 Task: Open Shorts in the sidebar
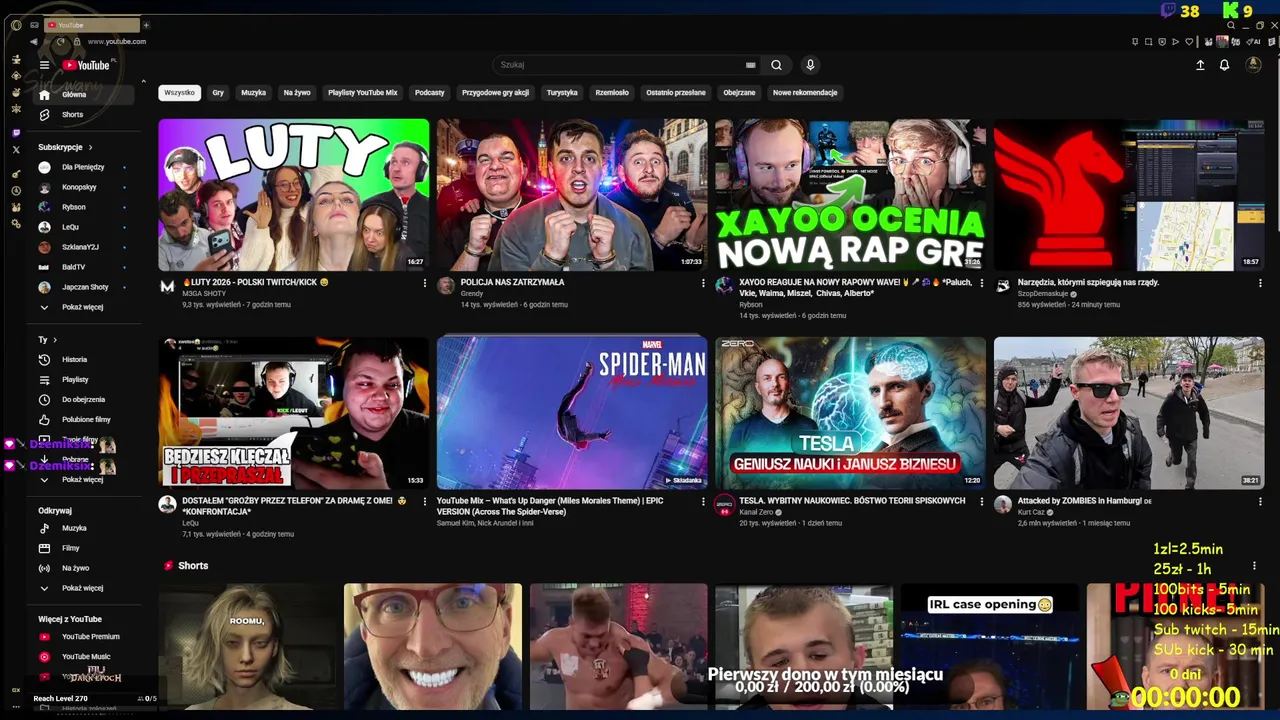84,115
